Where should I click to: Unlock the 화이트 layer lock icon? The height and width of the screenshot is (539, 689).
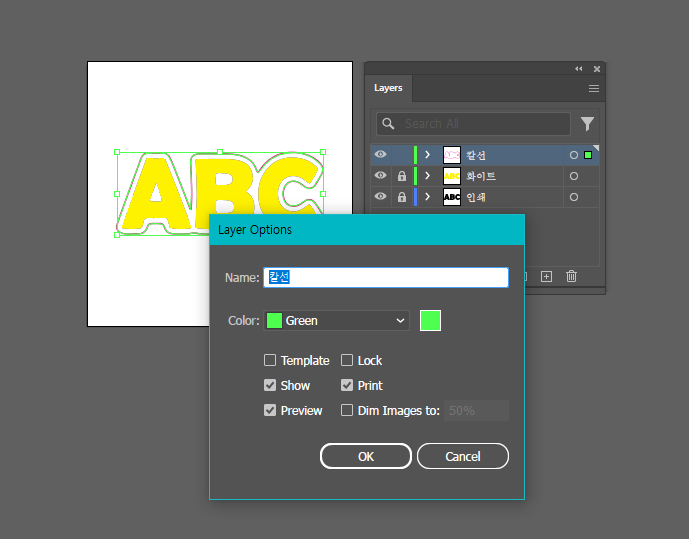pyautogui.click(x=402, y=176)
